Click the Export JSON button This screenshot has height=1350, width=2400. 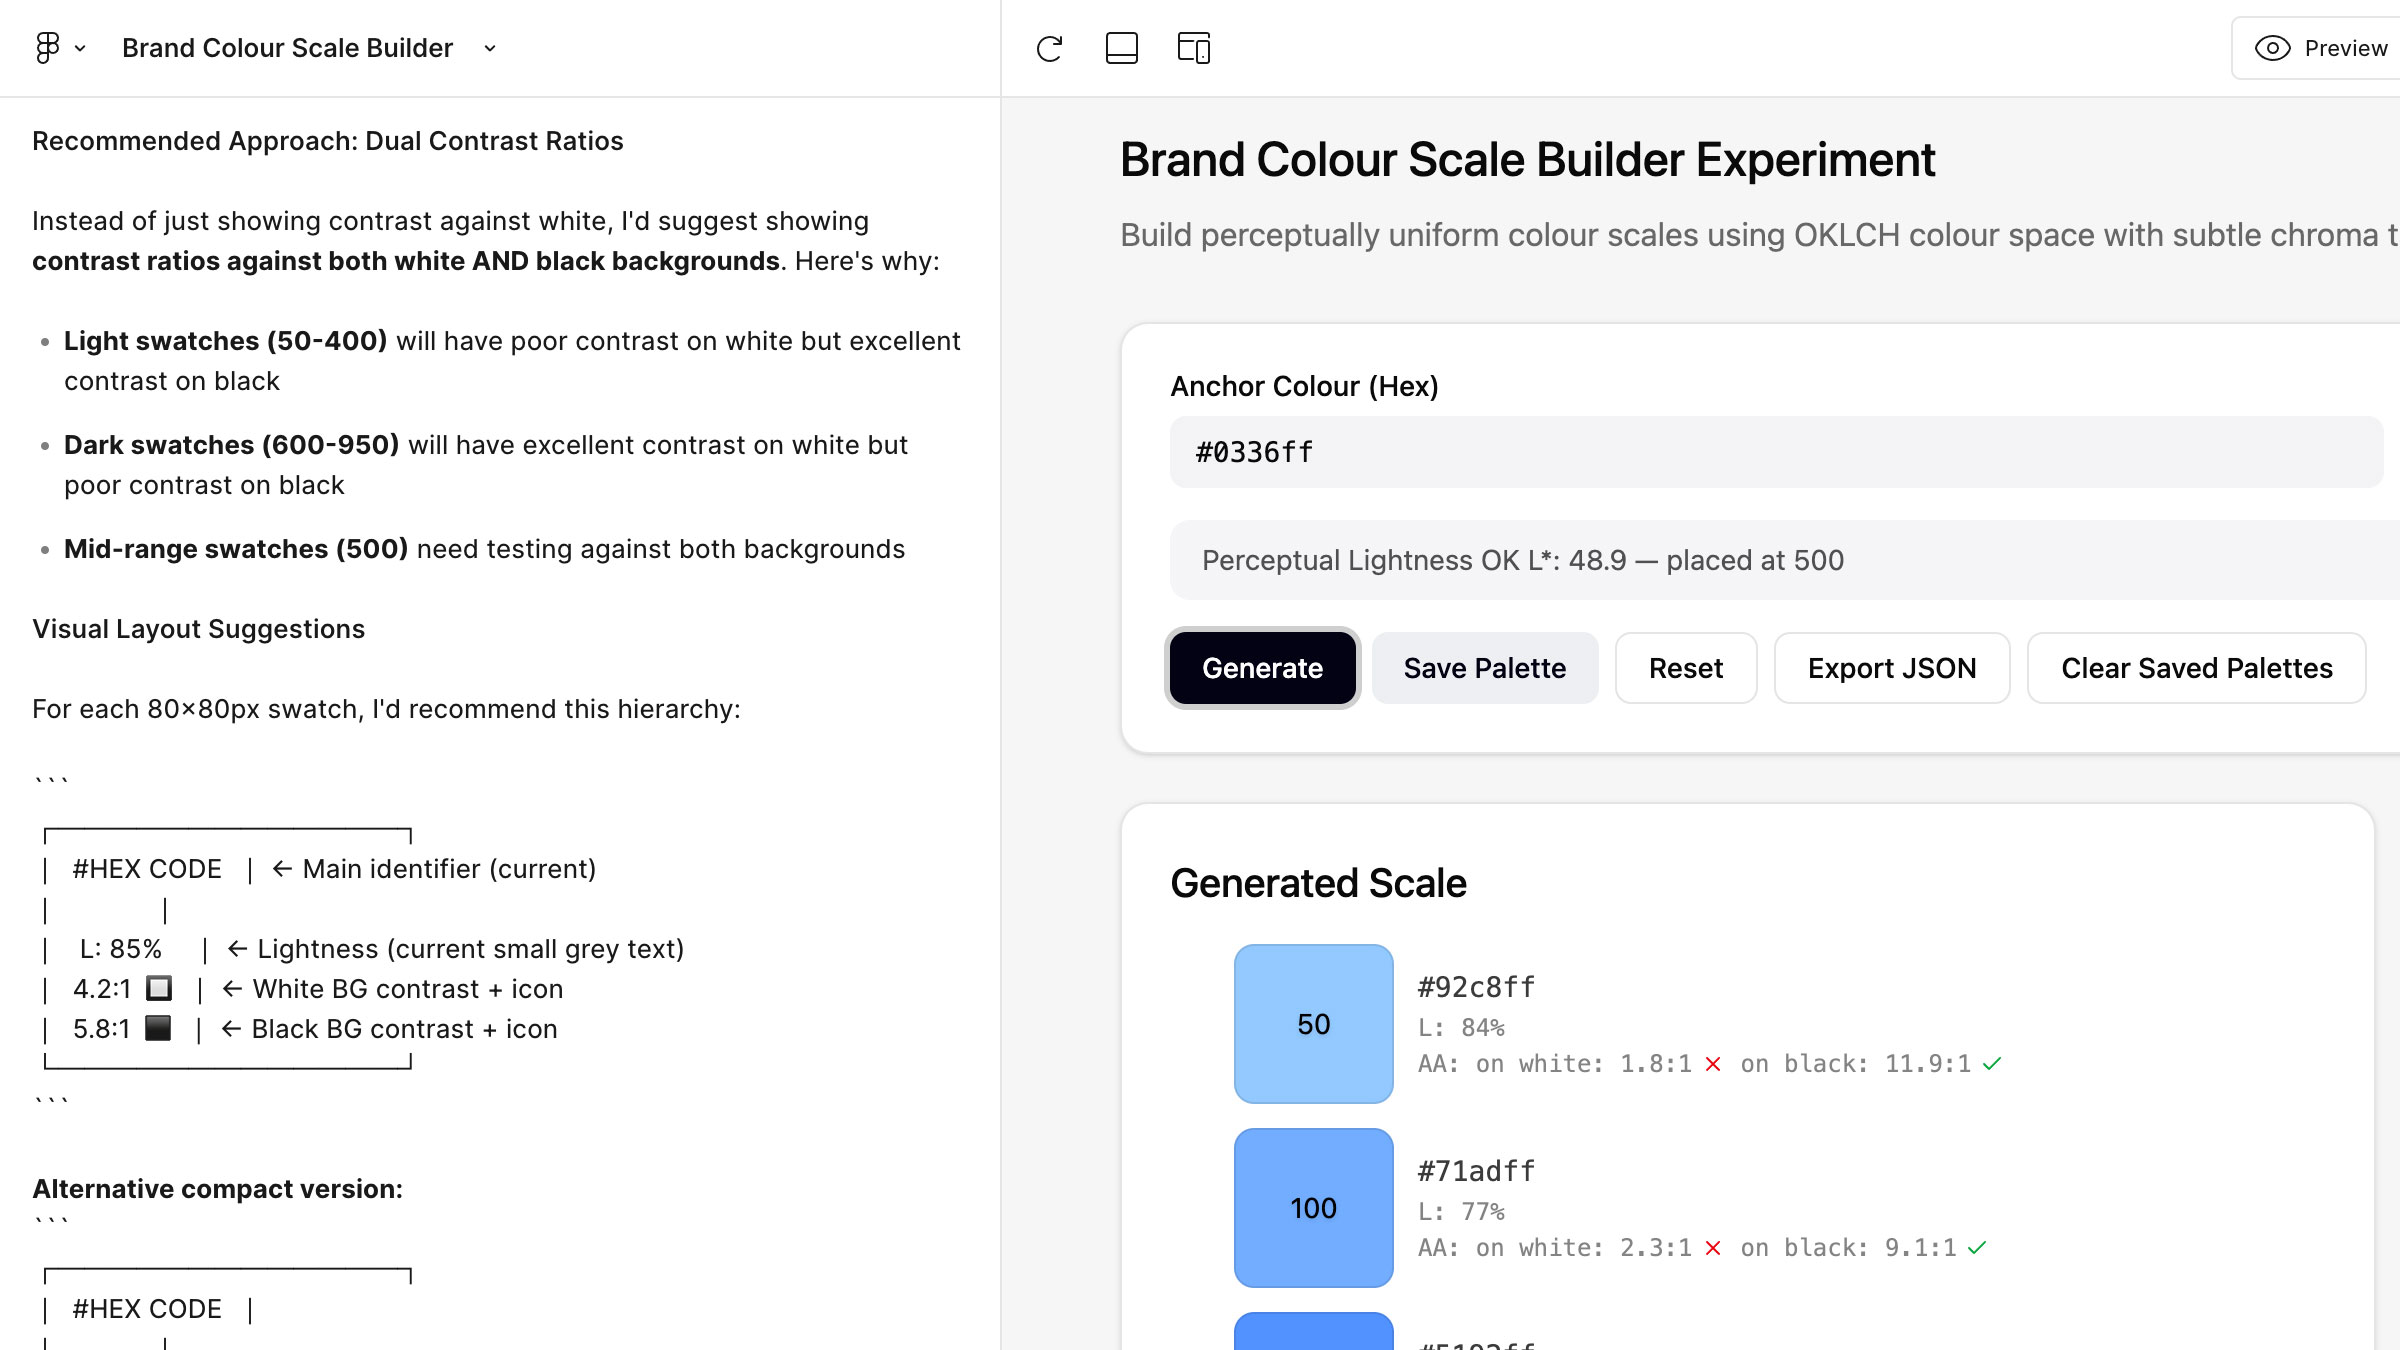coord(1891,668)
